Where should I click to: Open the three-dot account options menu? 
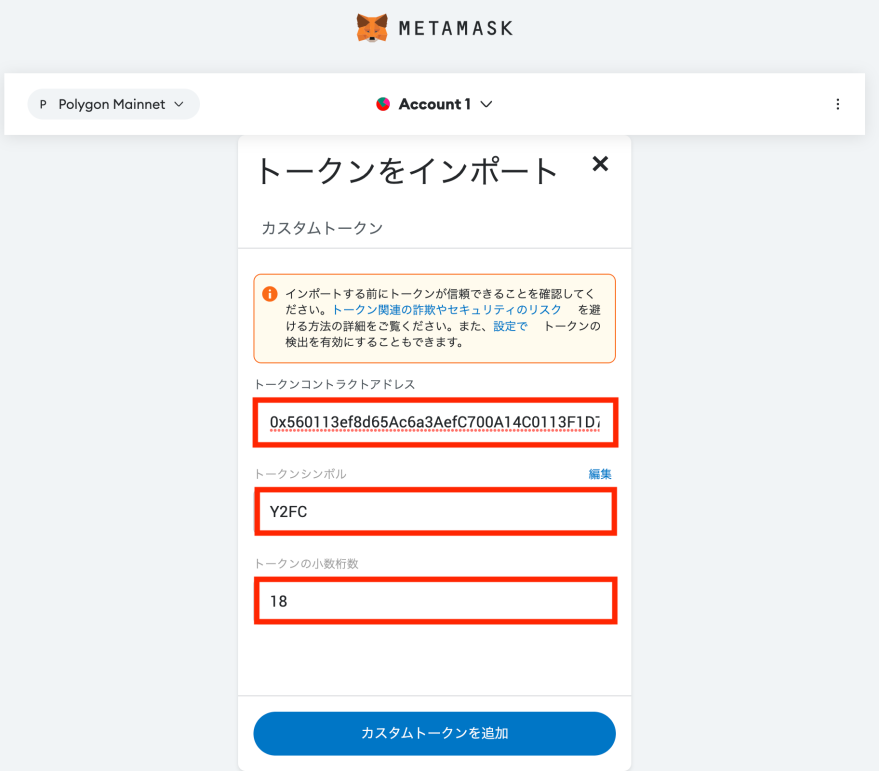[838, 104]
